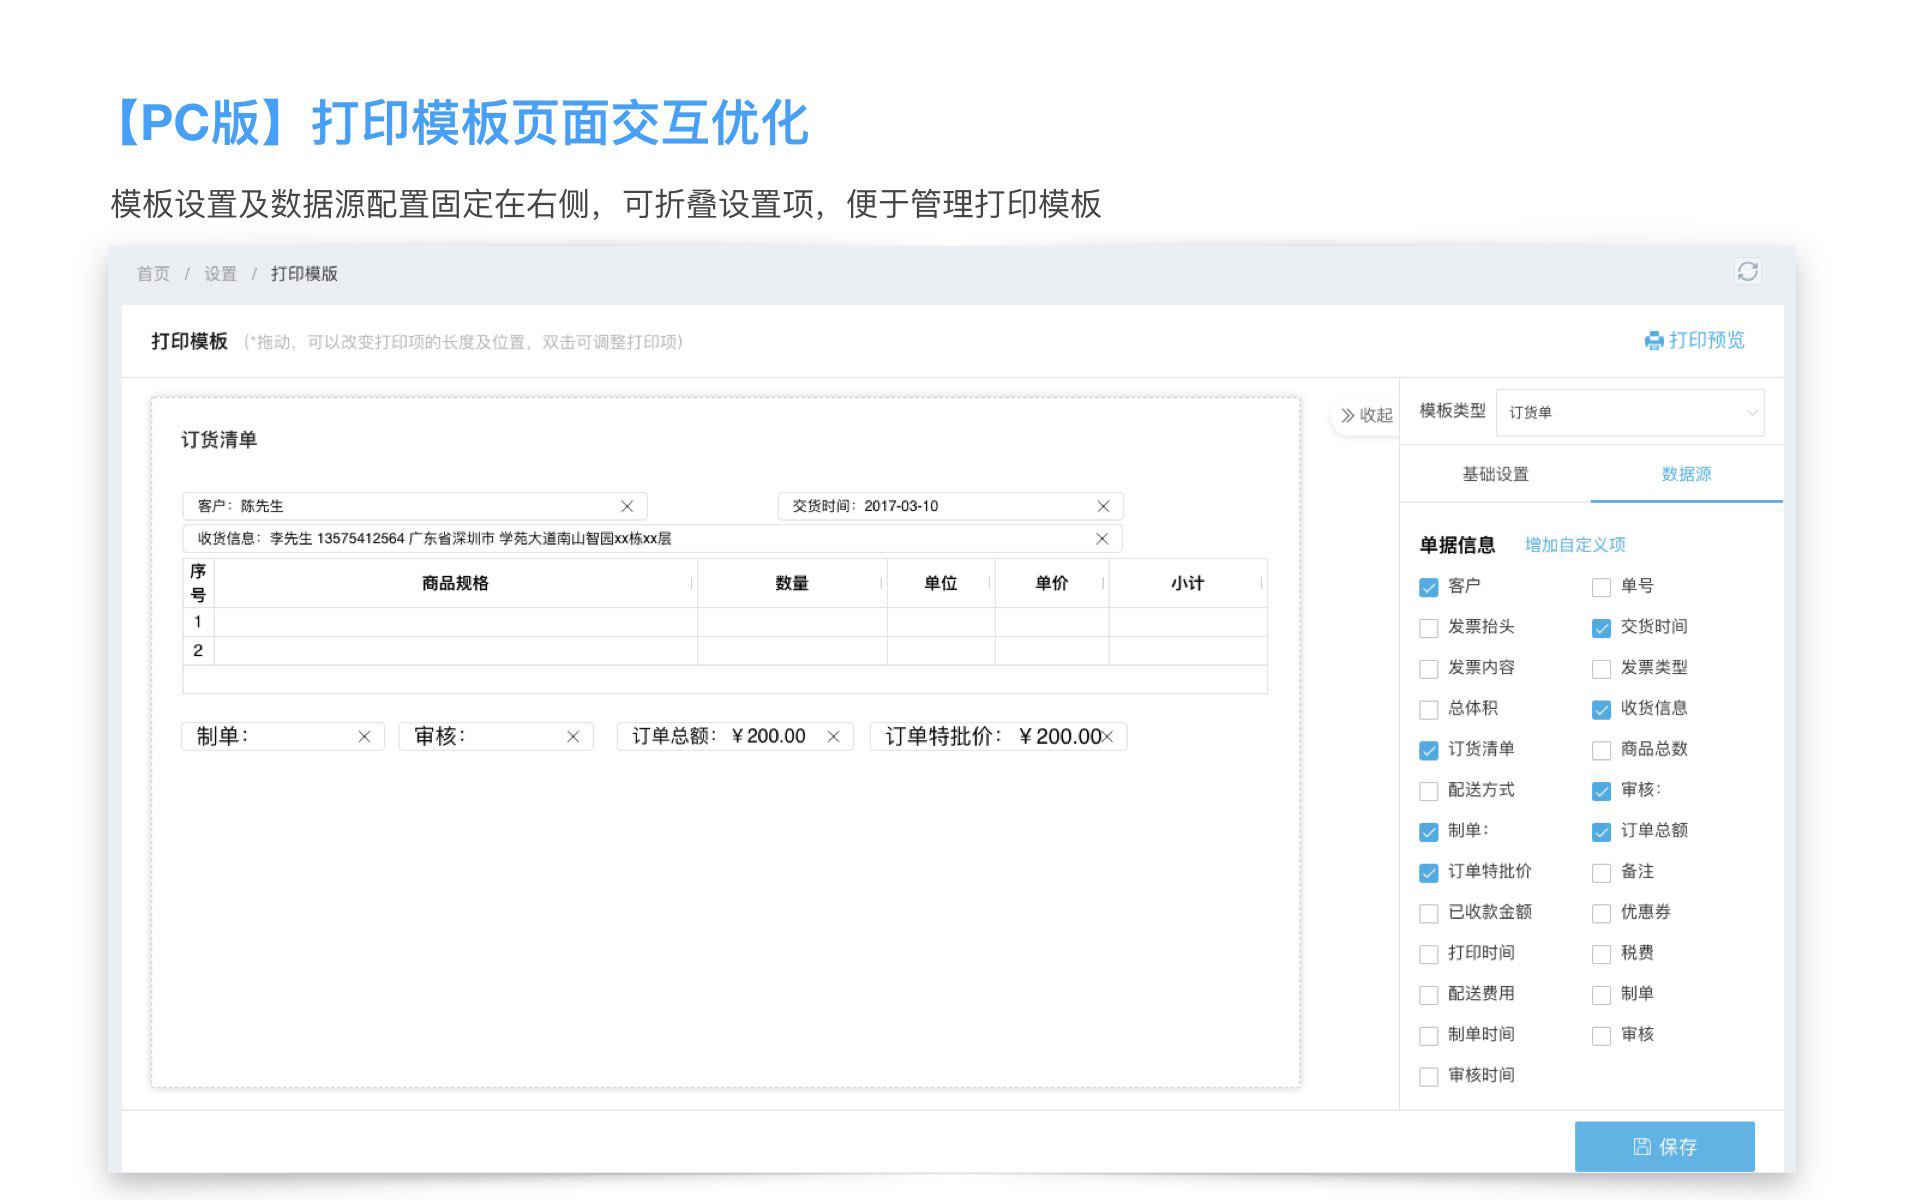Open the 模板类型 dropdown showing 订货单
1920x1200 pixels.
click(1629, 412)
